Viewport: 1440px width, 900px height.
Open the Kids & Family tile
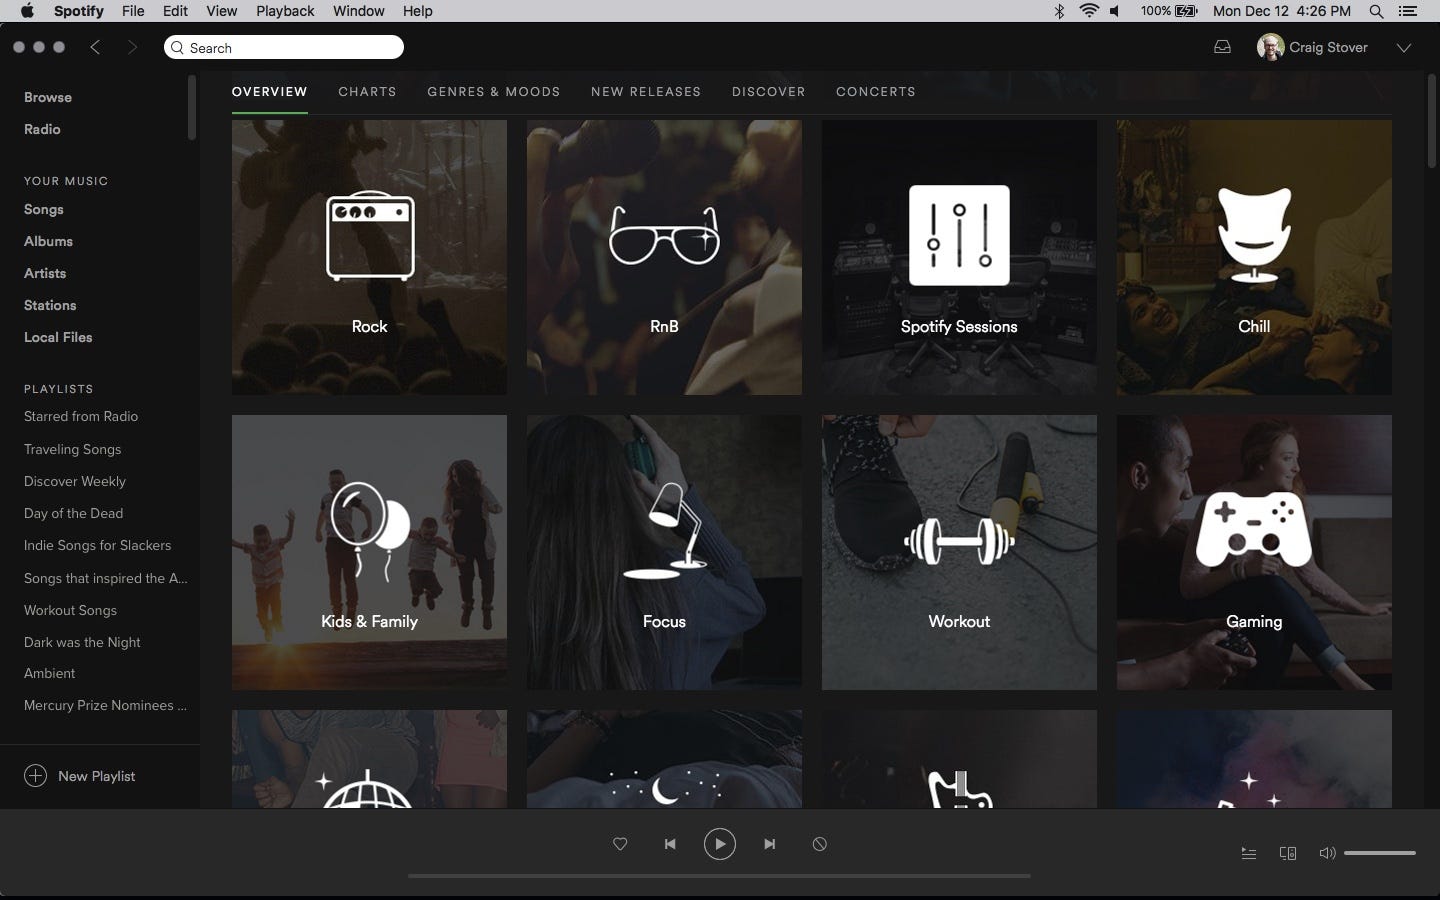[x=369, y=552]
